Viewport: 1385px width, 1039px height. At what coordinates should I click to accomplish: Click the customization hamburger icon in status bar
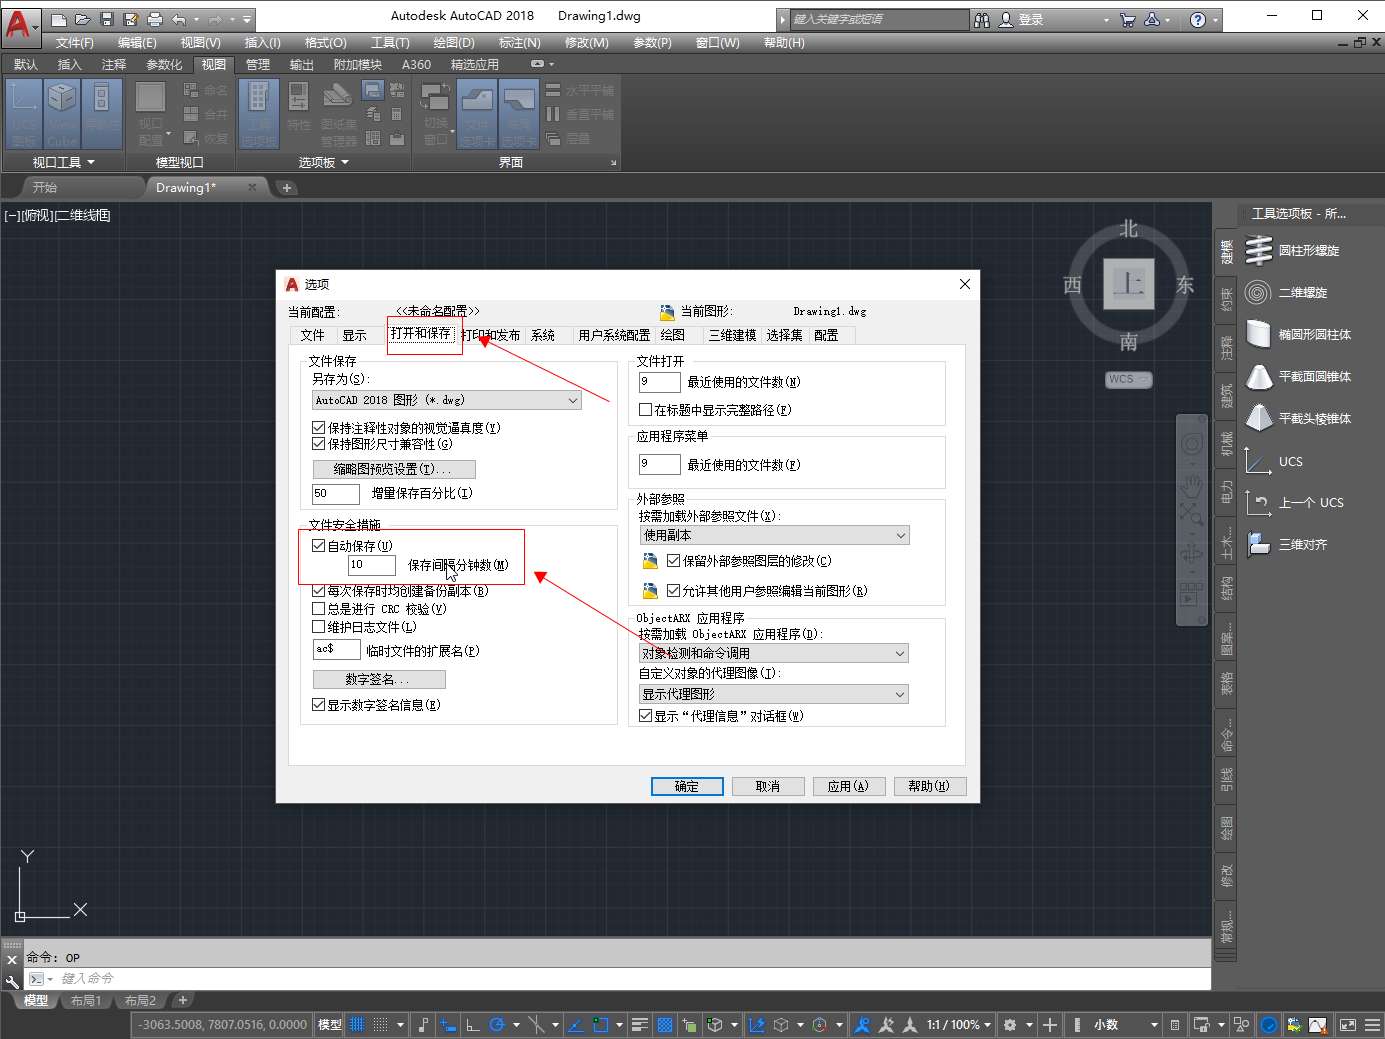[1372, 1025]
